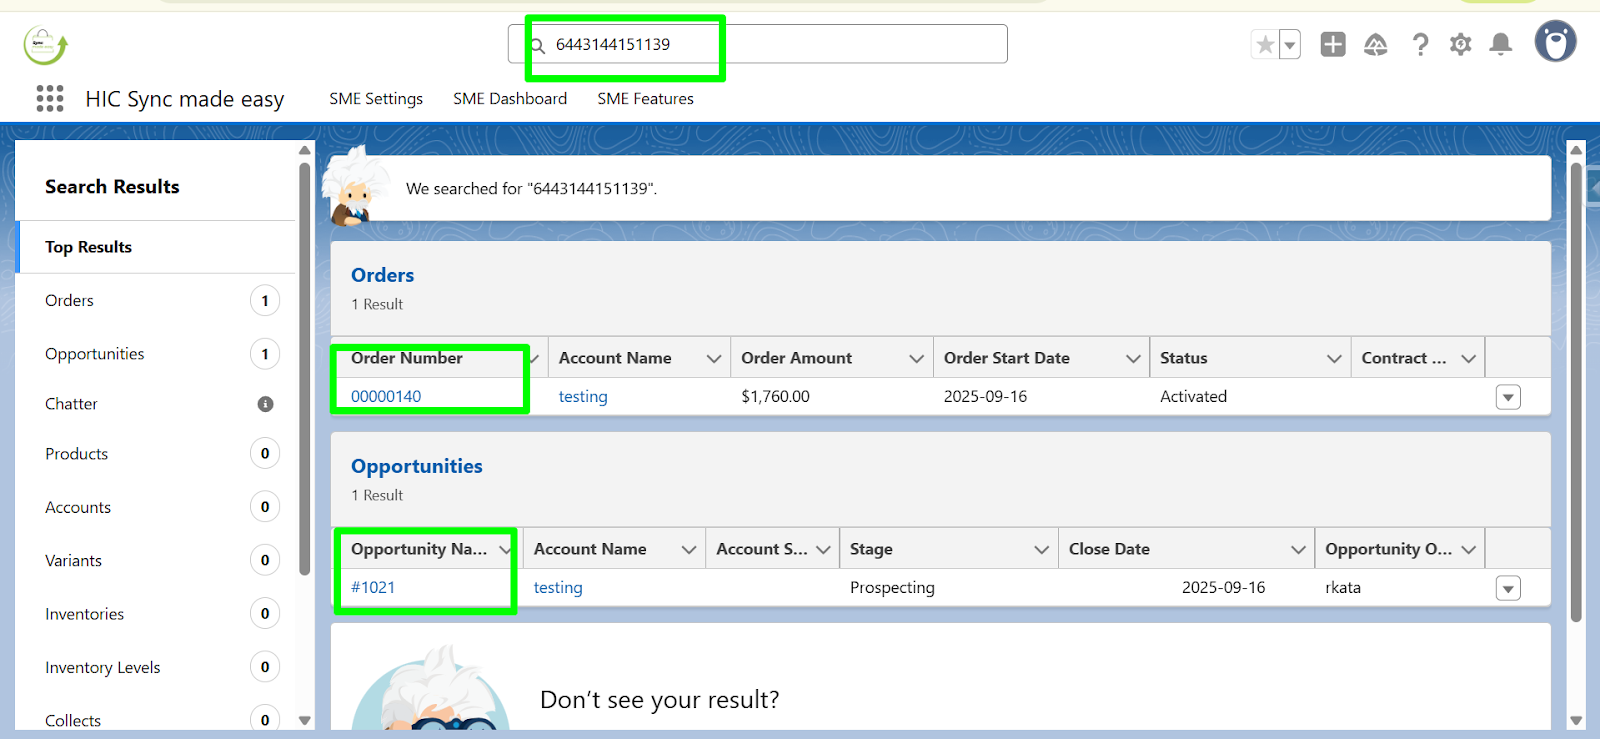
Task: Open row actions for opportunity #1021
Action: 1508,588
